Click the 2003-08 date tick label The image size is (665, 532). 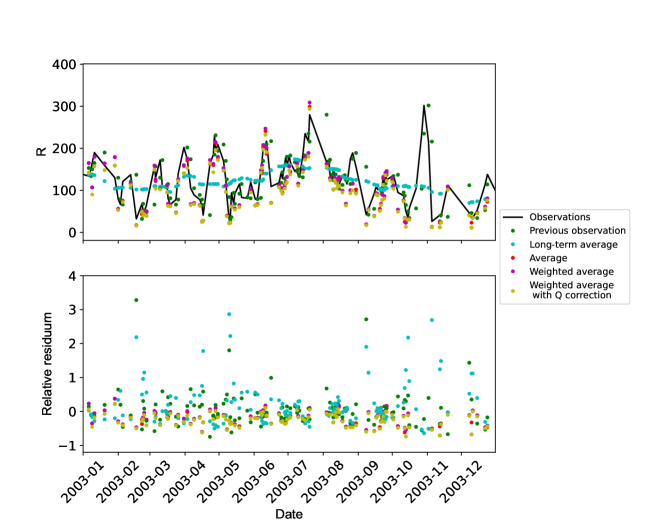tap(323, 481)
